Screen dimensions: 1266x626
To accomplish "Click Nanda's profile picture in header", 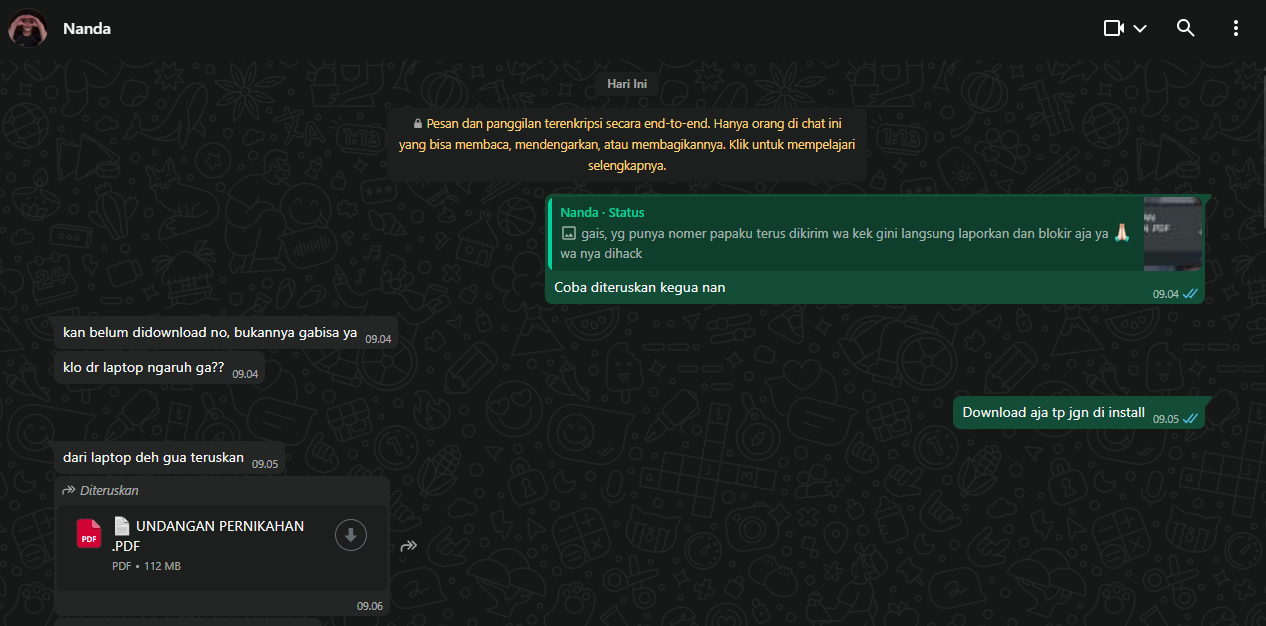I will tap(27, 28).
